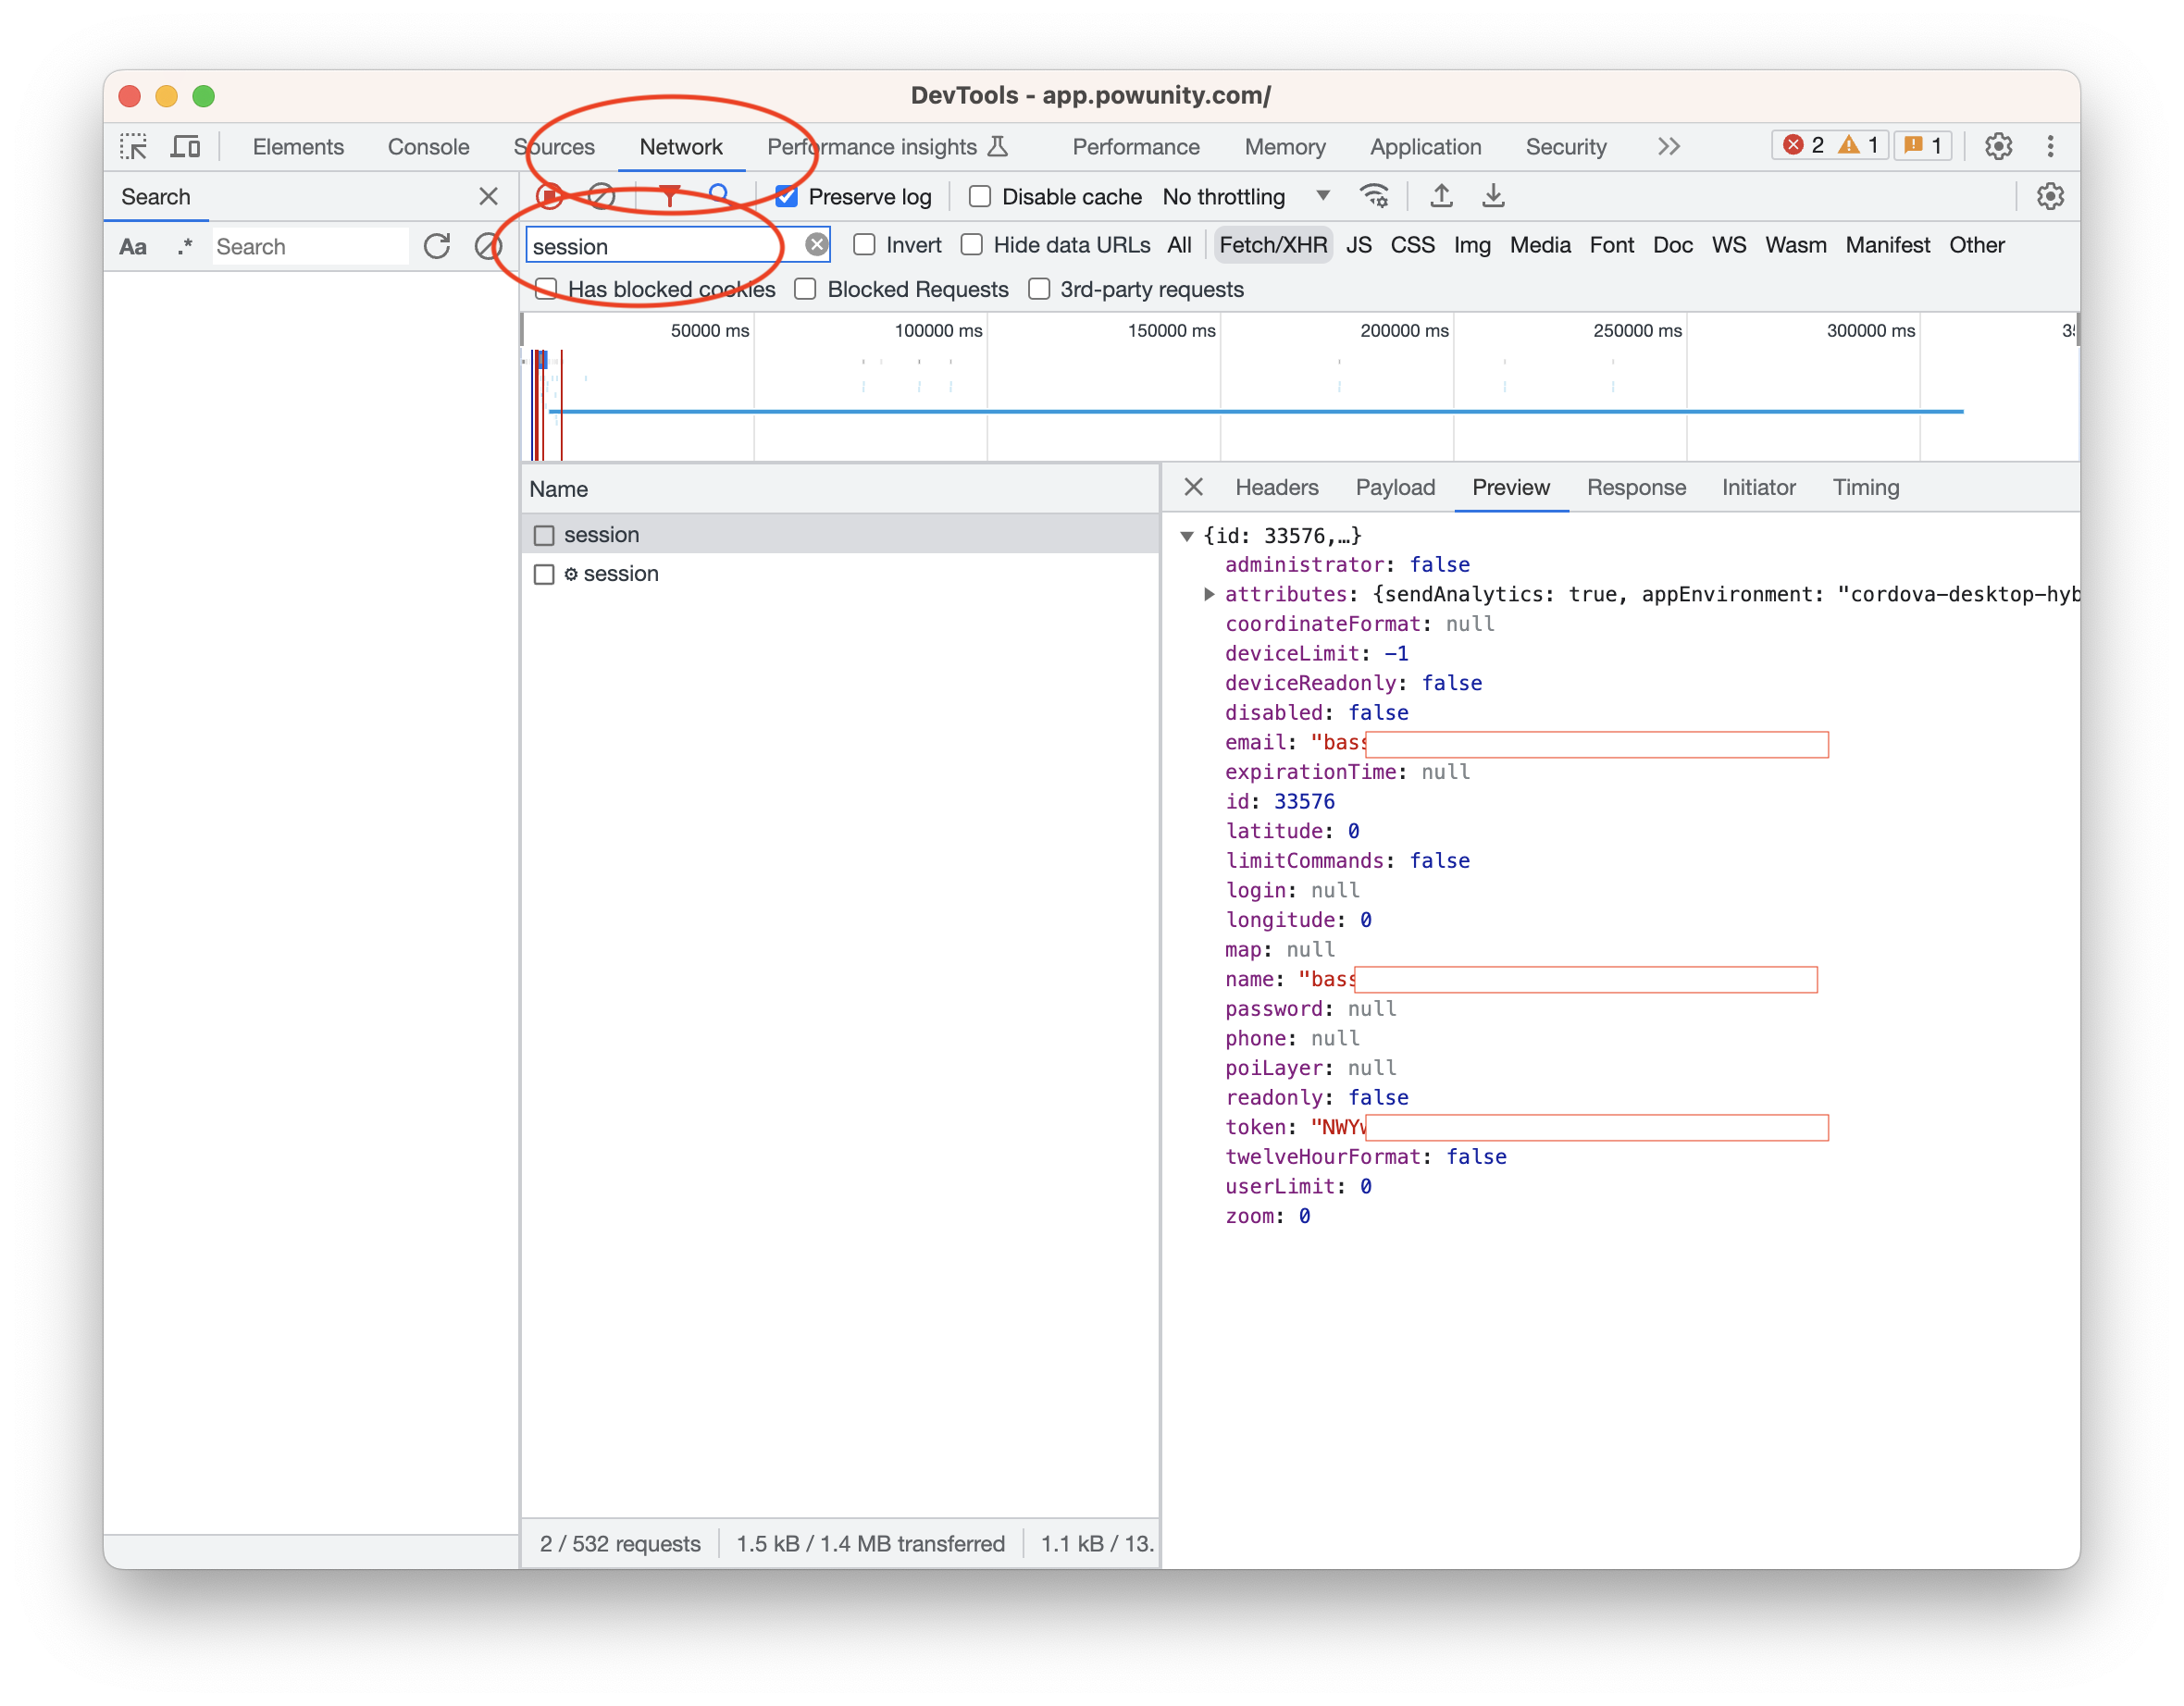Viewport: 2184px width, 1706px height.
Task: Toggle match case Aa icon
Action: (x=133, y=247)
